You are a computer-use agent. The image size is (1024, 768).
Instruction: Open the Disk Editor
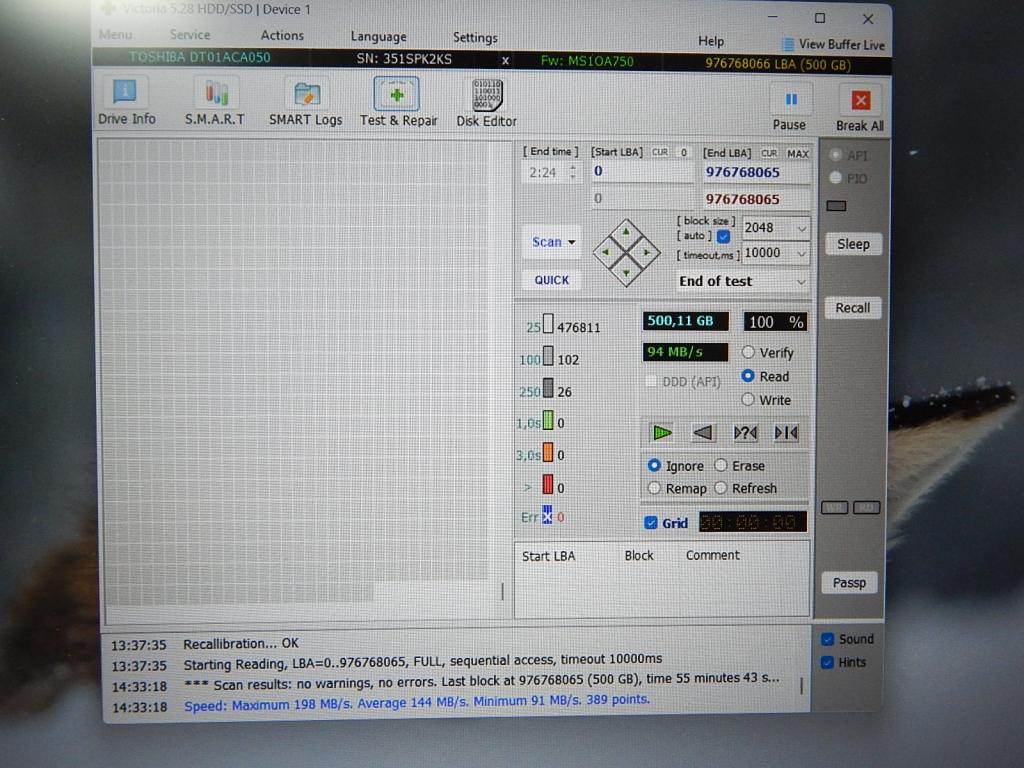[x=486, y=102]
